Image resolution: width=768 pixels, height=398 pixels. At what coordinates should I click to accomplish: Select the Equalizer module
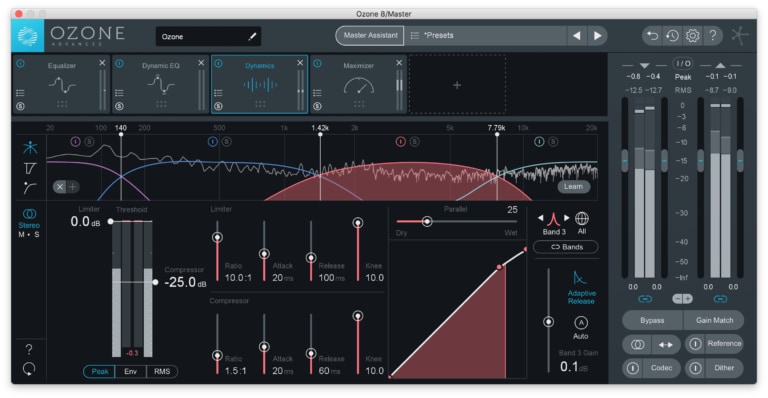[61, 84]
